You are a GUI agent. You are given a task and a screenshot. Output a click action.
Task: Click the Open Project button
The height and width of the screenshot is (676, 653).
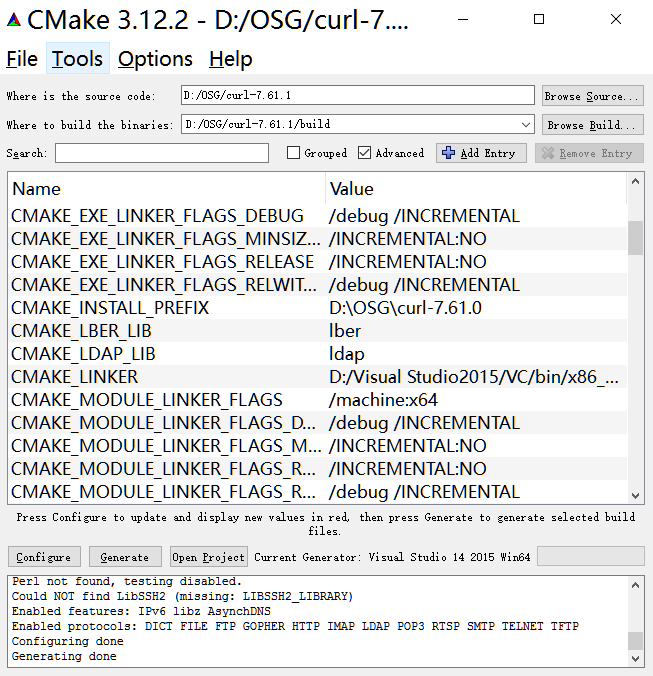point(208,557)
